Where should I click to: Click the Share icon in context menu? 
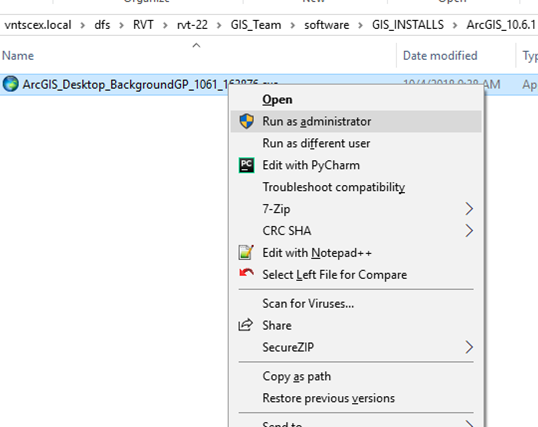click(x=246, y=325)
